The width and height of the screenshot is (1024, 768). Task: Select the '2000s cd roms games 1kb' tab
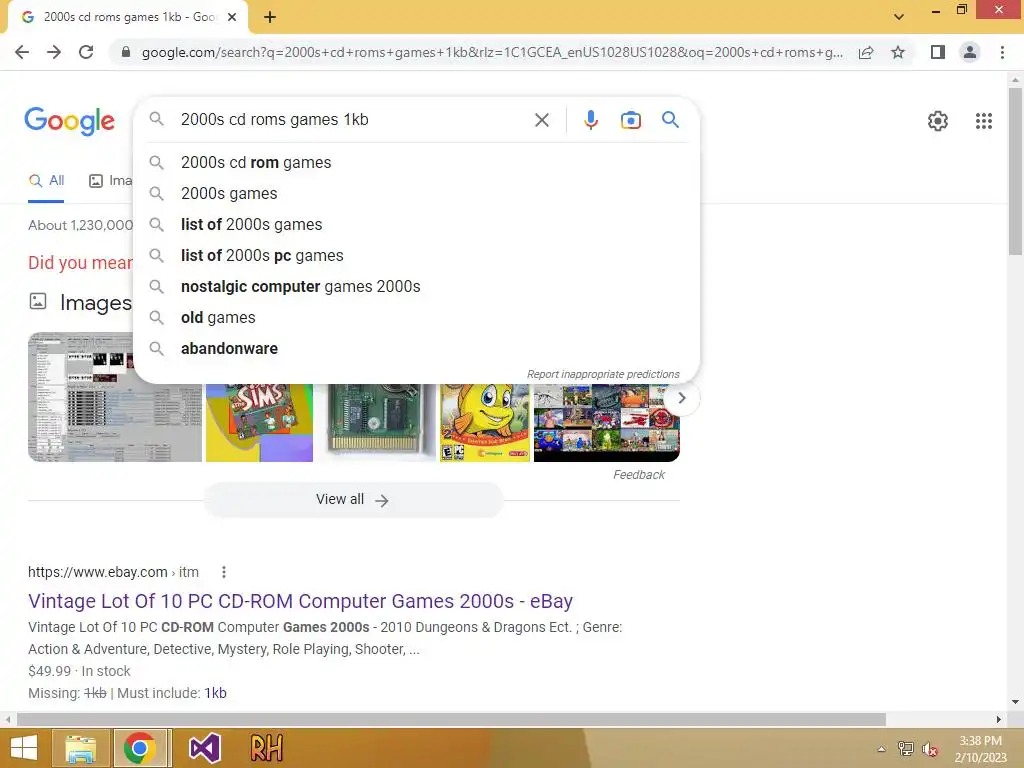[128, 18]
